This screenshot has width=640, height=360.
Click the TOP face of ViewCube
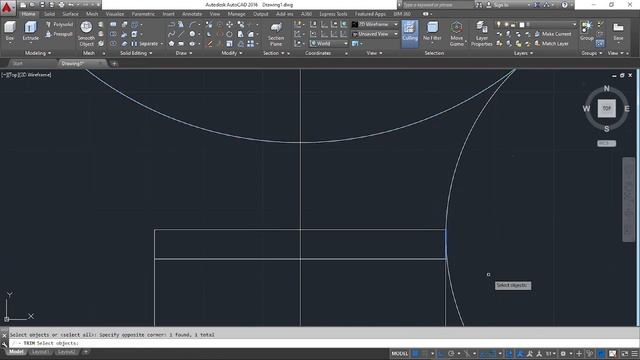(x=607, y=109)
